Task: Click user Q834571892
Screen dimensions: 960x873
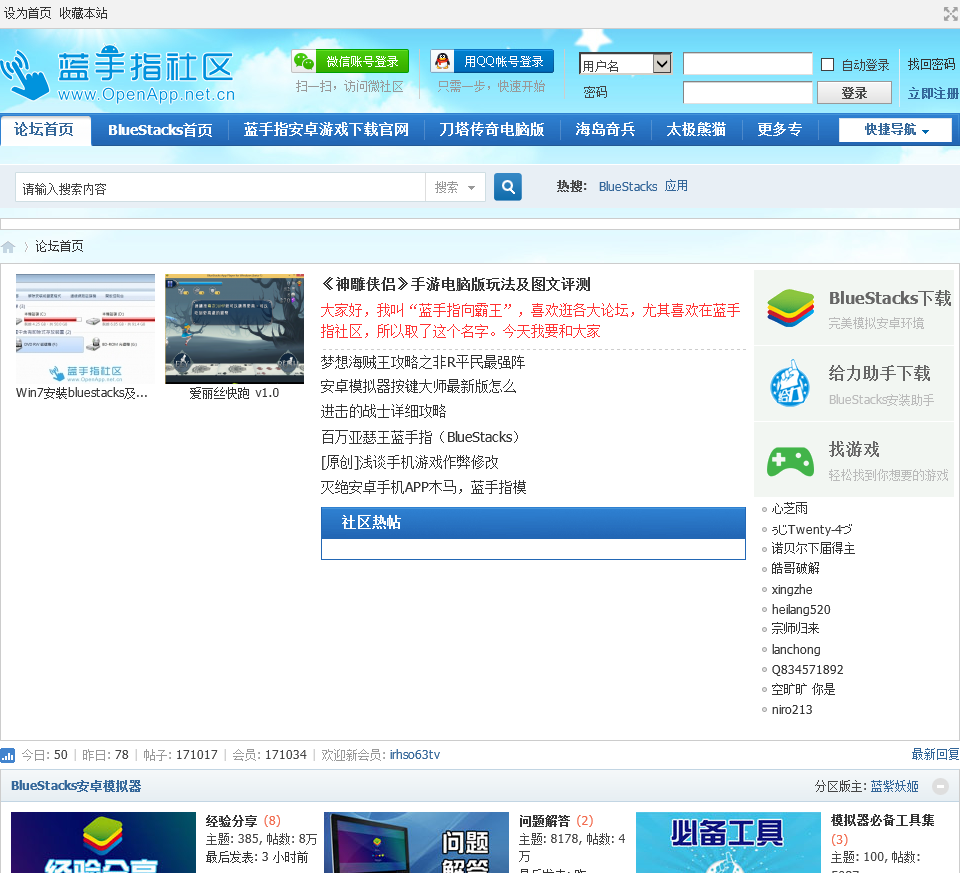Action: [x=808, y=670]
